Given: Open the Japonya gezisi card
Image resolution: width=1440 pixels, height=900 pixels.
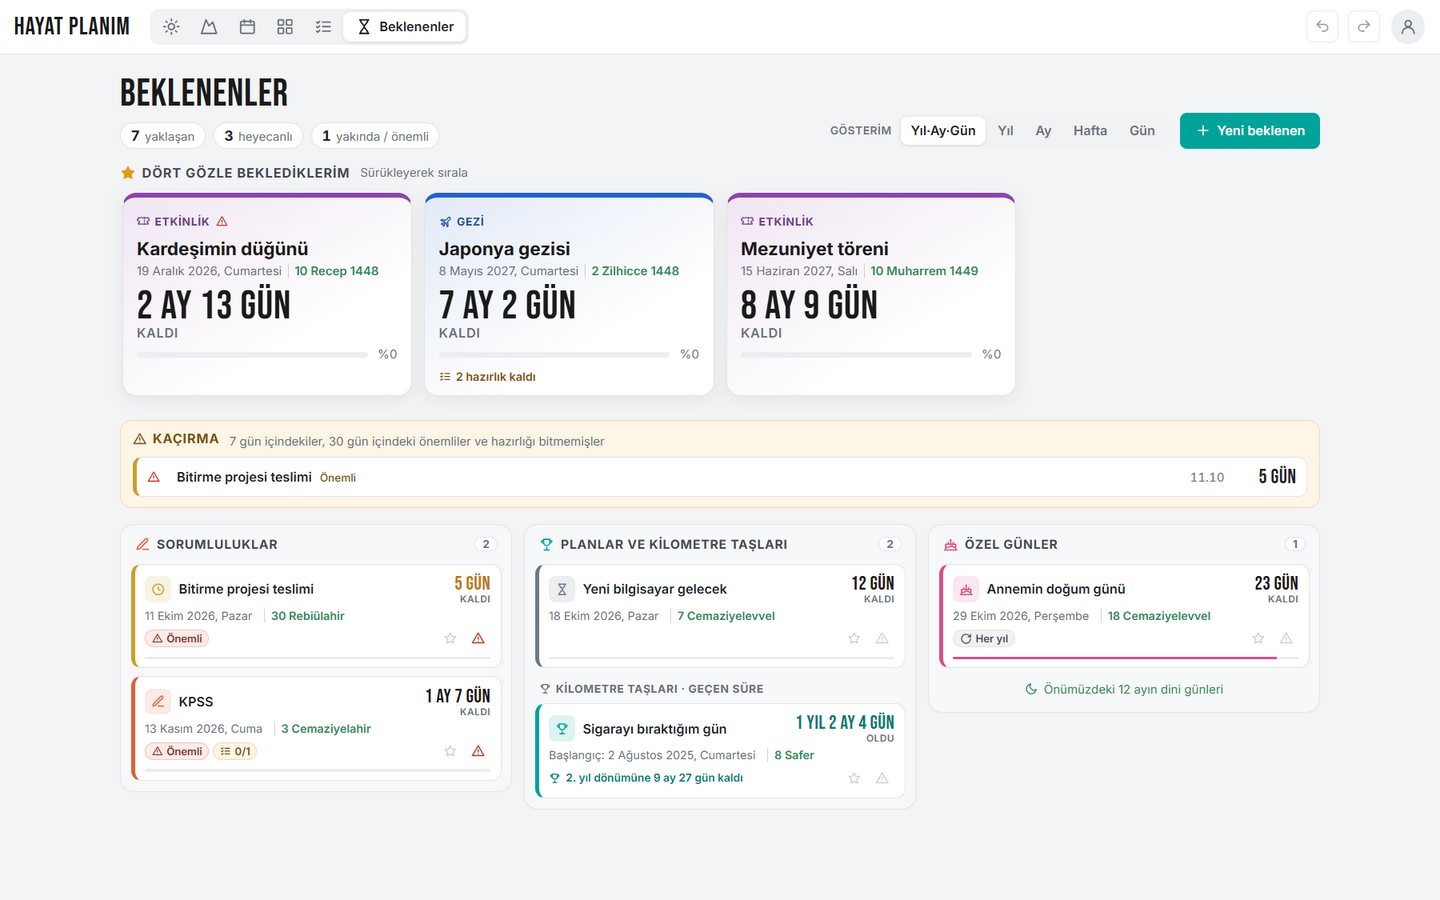Looking at the screenshot, I should 569,294.
